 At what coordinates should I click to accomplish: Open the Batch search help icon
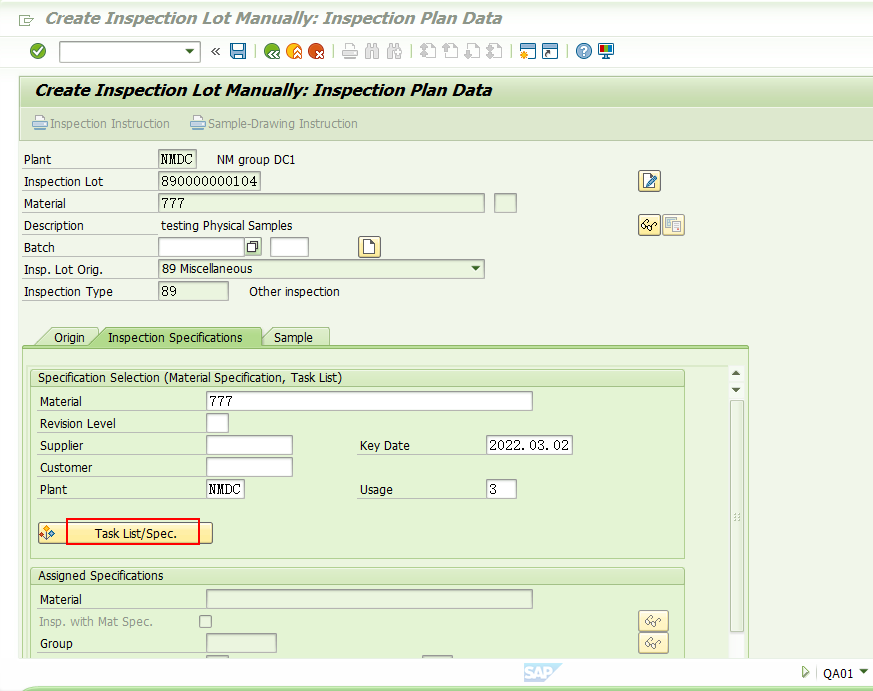click(x=253, y=247)
